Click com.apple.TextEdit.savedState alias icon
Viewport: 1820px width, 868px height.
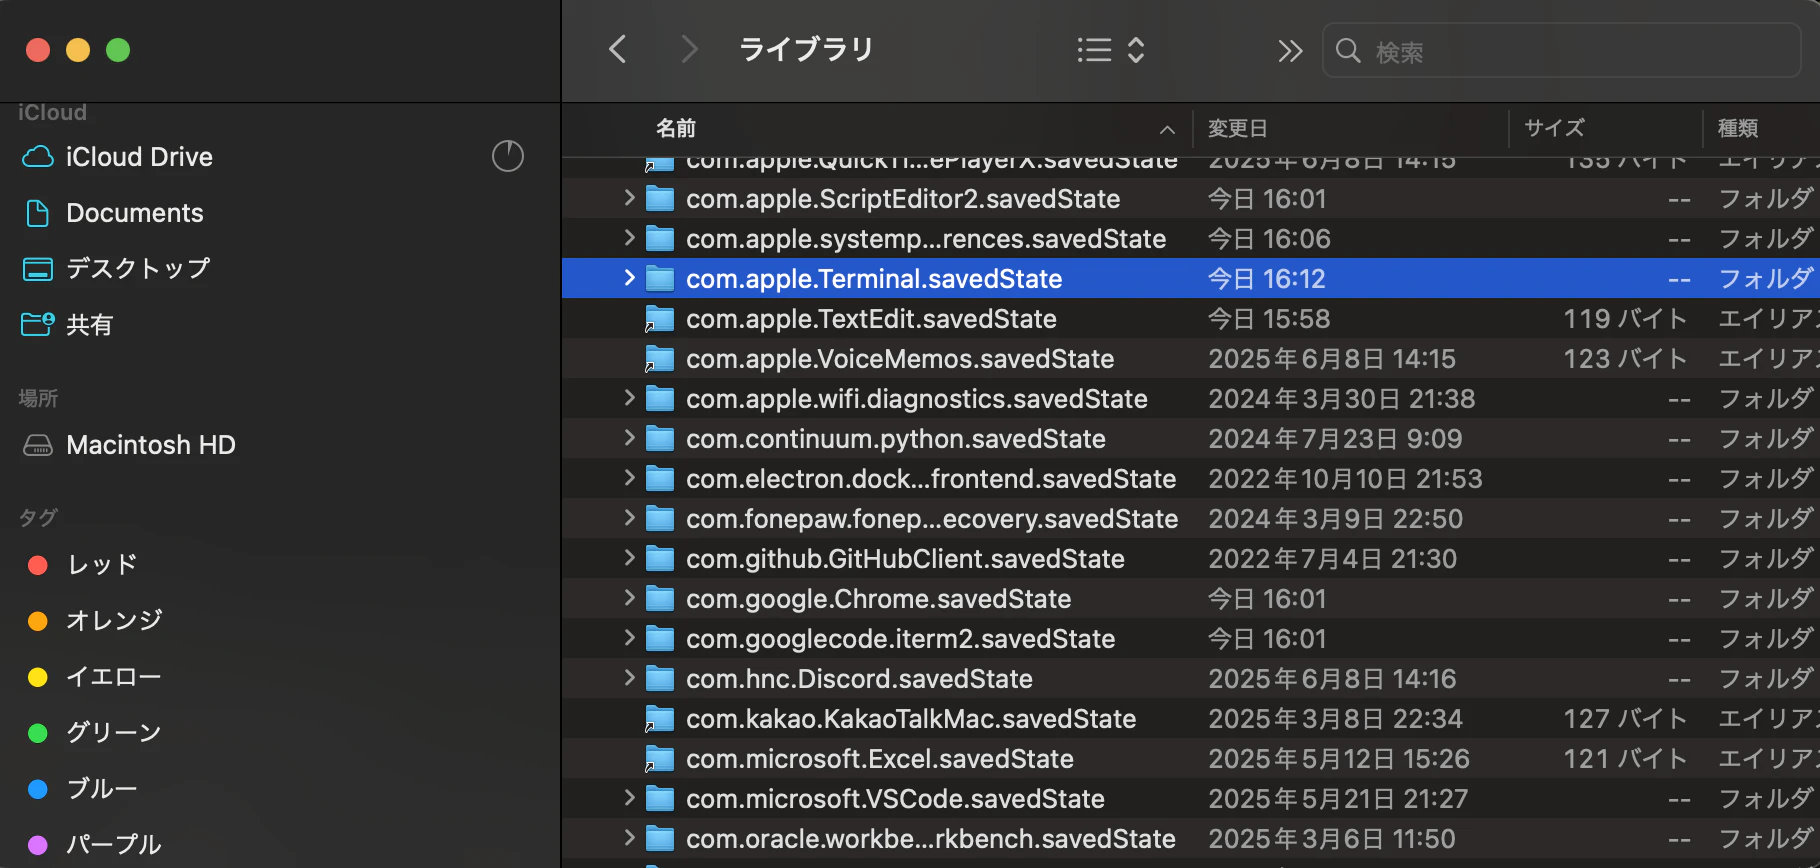coord(660,319)
